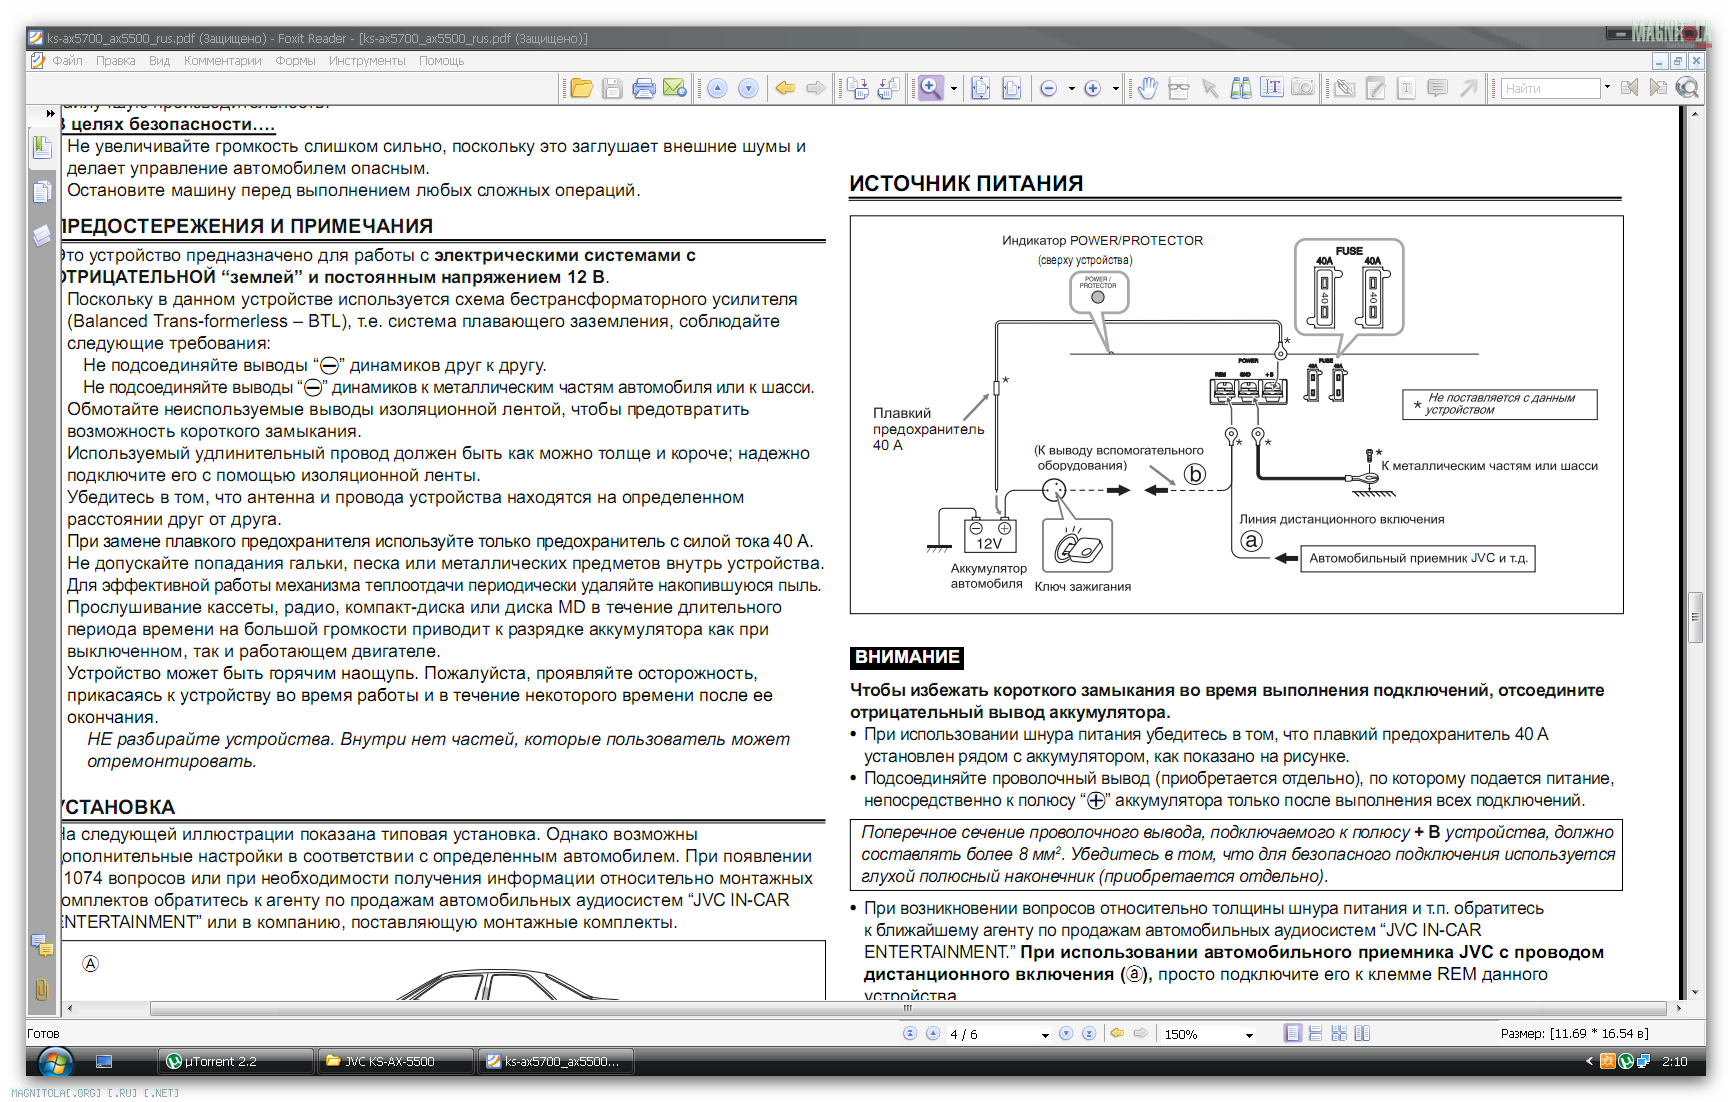This screenshot has width=1732, height=1102.
Task: Click the Fit Page icon
Action: [x=981, y=88]
